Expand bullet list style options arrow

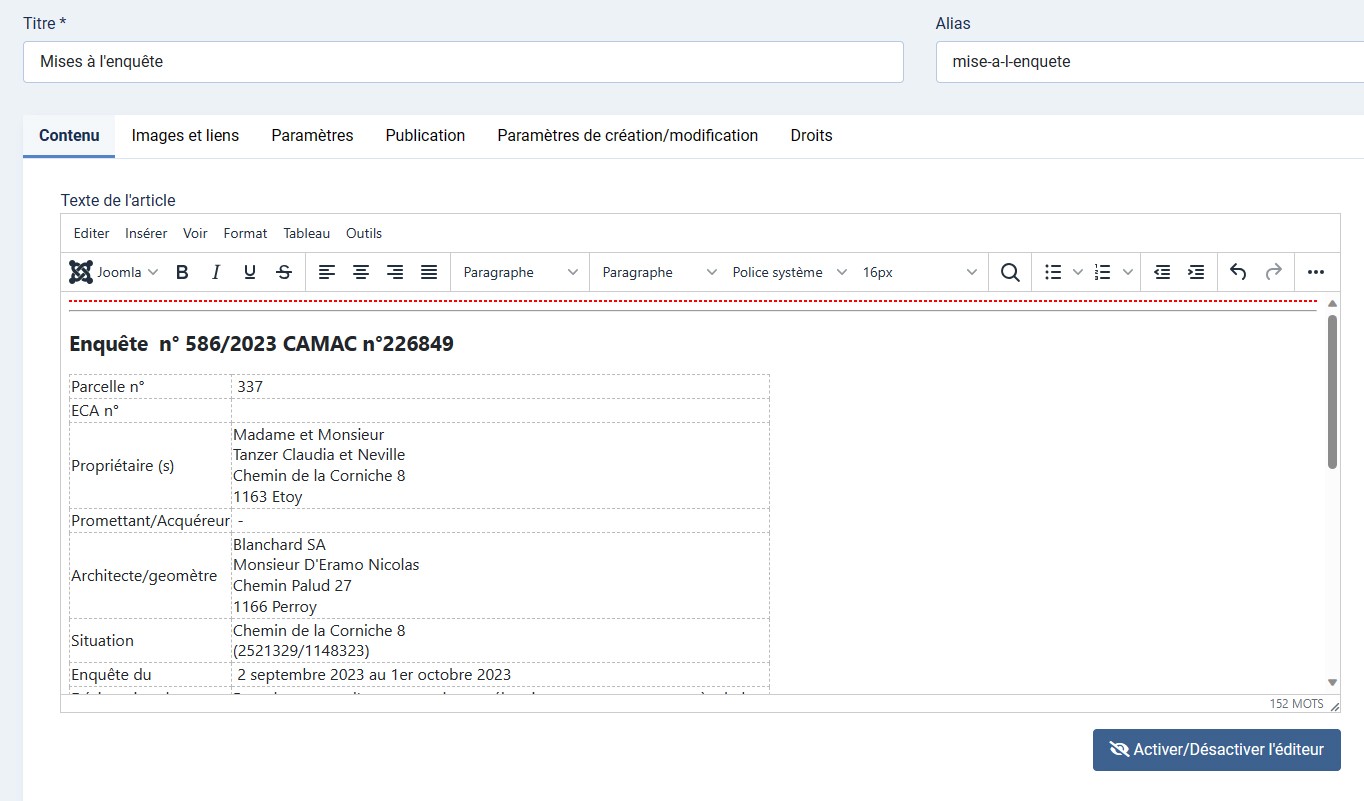(1077, 272)
